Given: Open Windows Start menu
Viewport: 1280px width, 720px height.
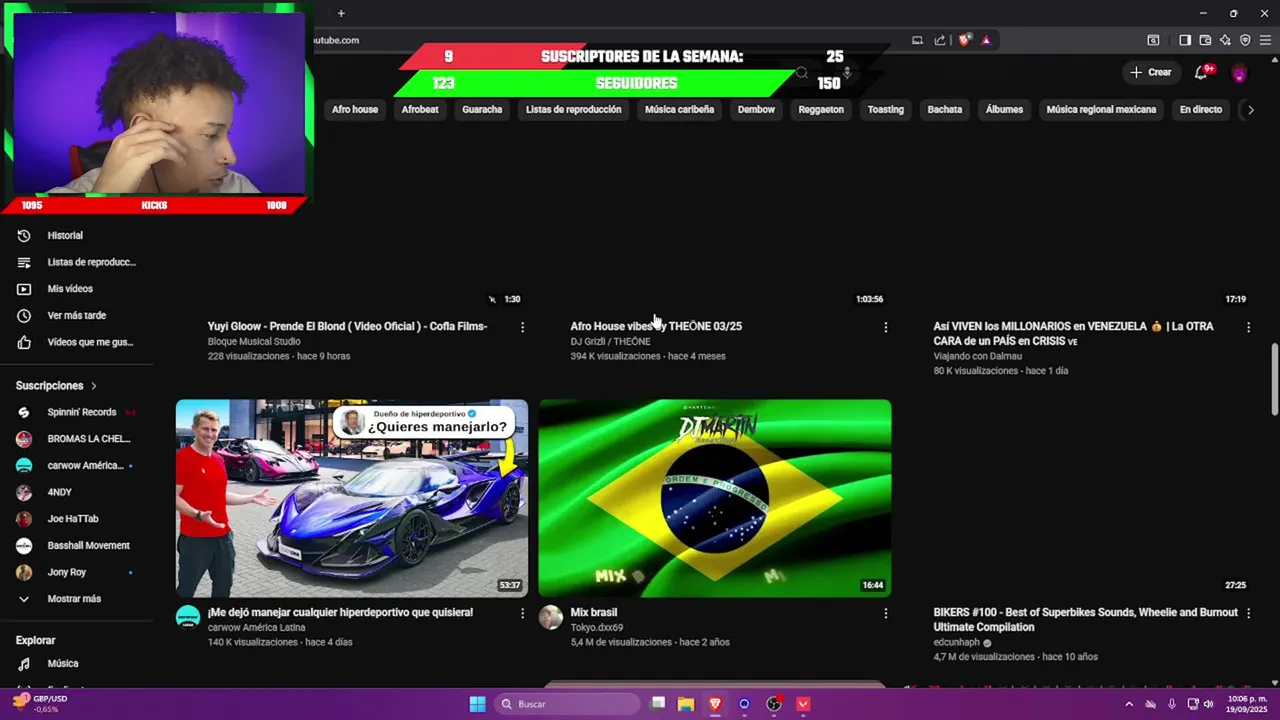Looking at the screenshot, I should coord(477,704).
